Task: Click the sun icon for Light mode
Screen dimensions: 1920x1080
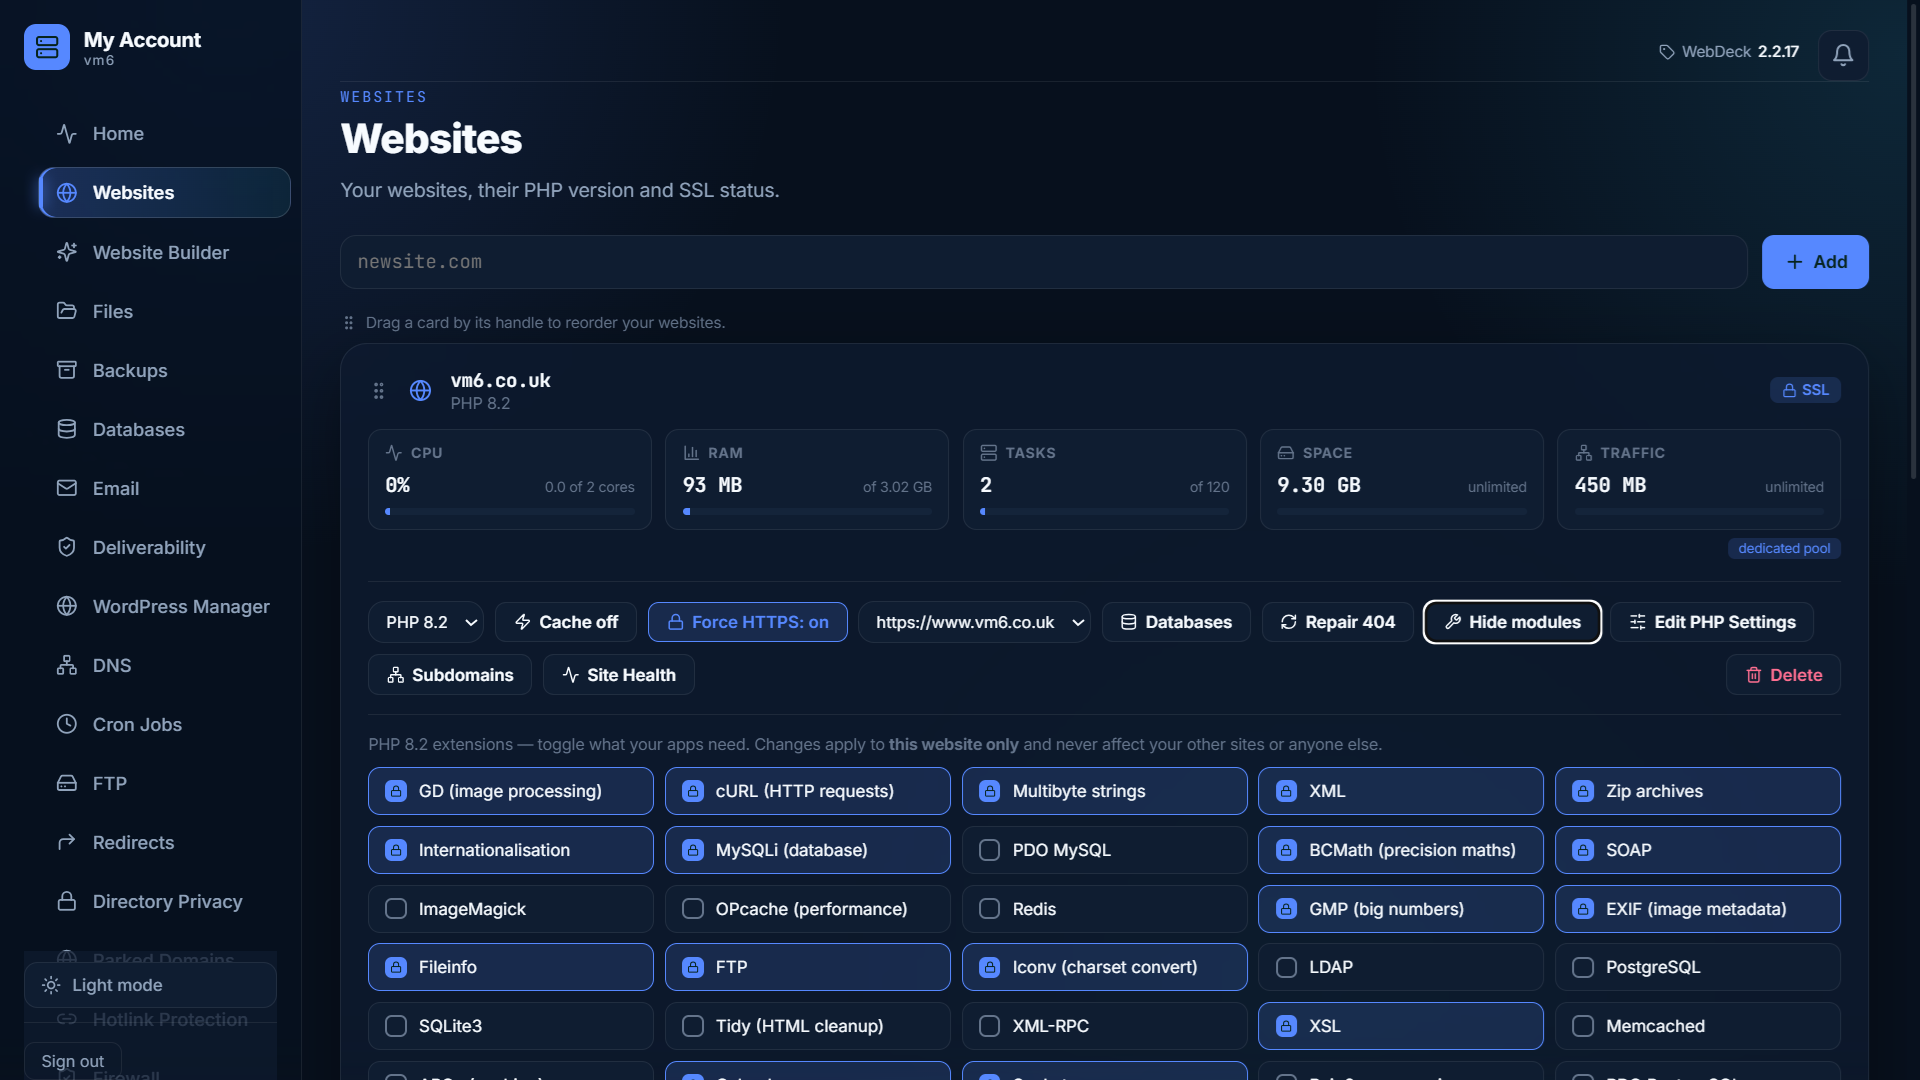Action: [x=51, y=985]
